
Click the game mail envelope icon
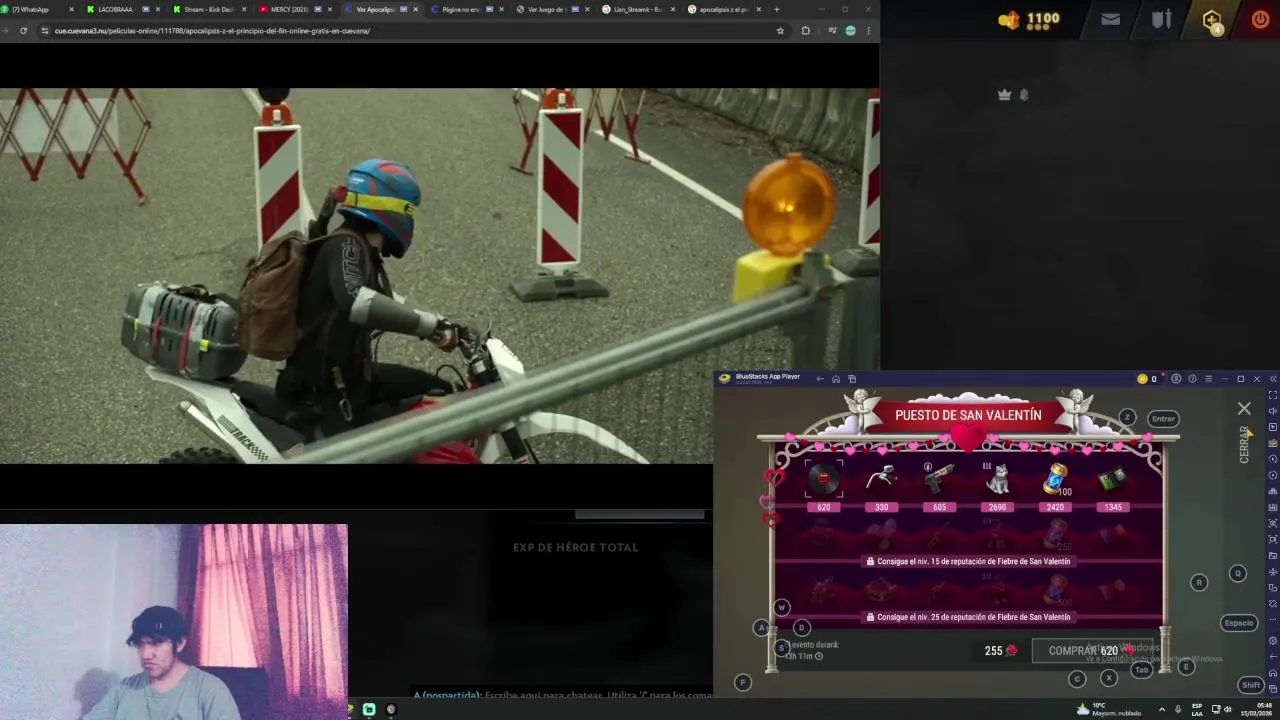(1110, 19)
